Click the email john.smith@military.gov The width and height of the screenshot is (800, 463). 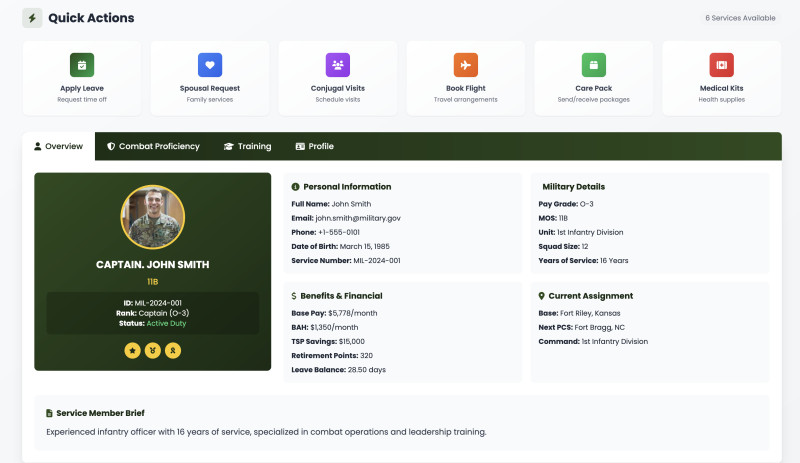358,217
